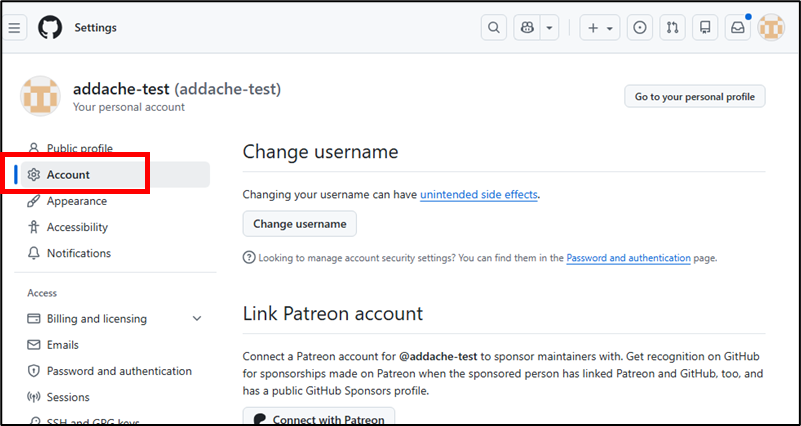801x426 pixels.
Task: Go to Notifications settings in sidebar
Action: pos(79,253)
